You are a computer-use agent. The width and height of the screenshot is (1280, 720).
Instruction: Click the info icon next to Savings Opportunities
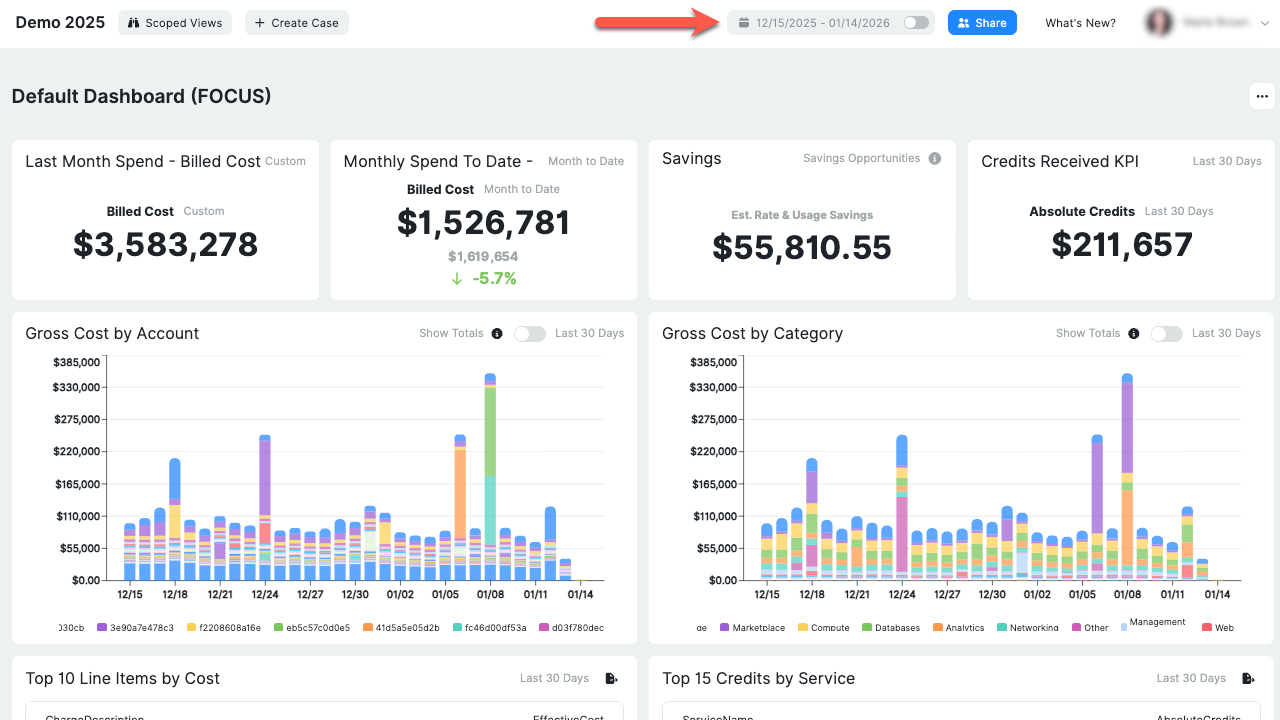pyautogui.click(x=935, y=159)
